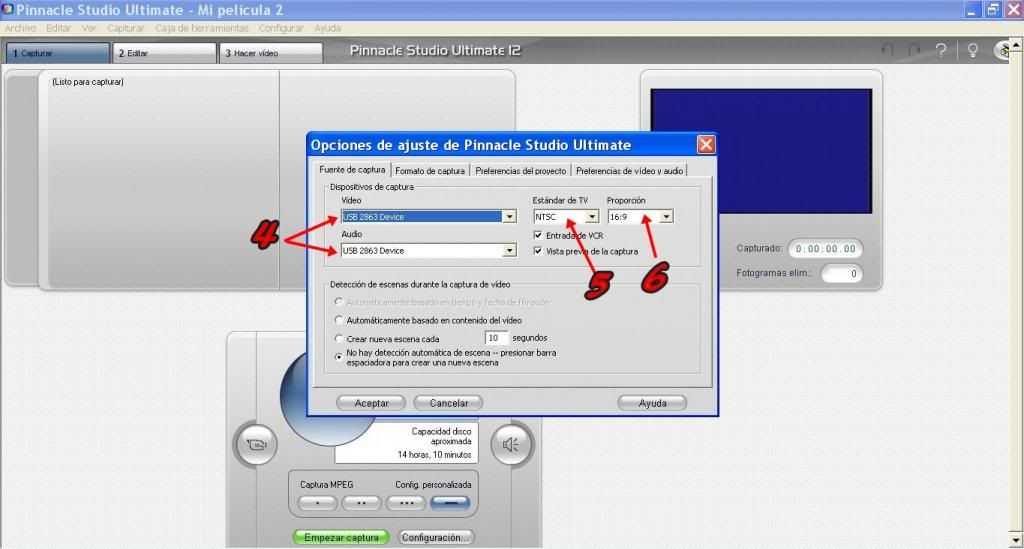This screenshot has height=549, width=1024.
Task: Click the speaker audio input button
Action: tap(510, 445)
